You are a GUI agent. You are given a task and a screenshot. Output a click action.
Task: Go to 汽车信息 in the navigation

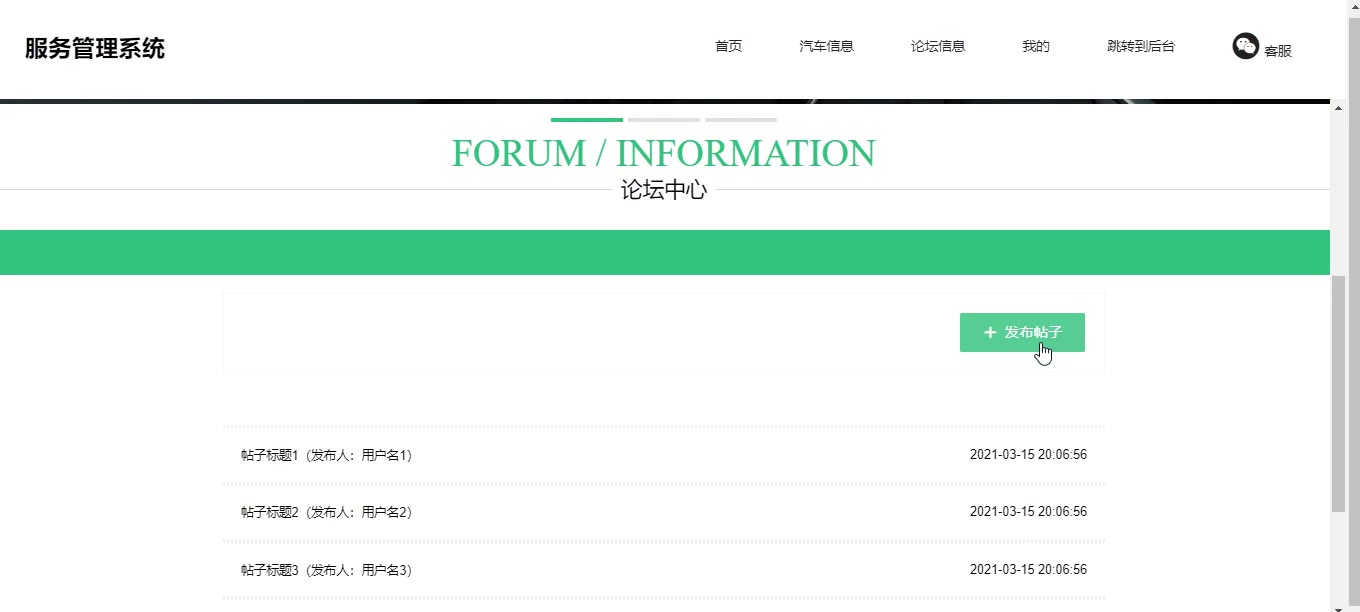point(826,46)
